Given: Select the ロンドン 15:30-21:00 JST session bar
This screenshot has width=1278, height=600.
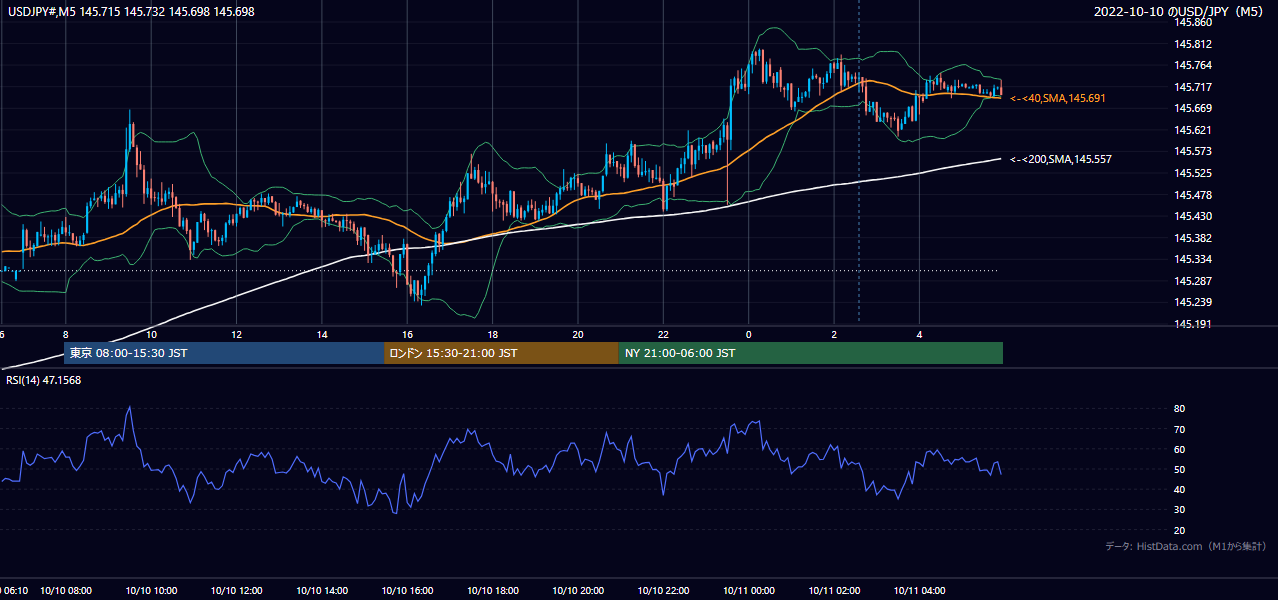Looking at the screenshot, I should (501, 353).
